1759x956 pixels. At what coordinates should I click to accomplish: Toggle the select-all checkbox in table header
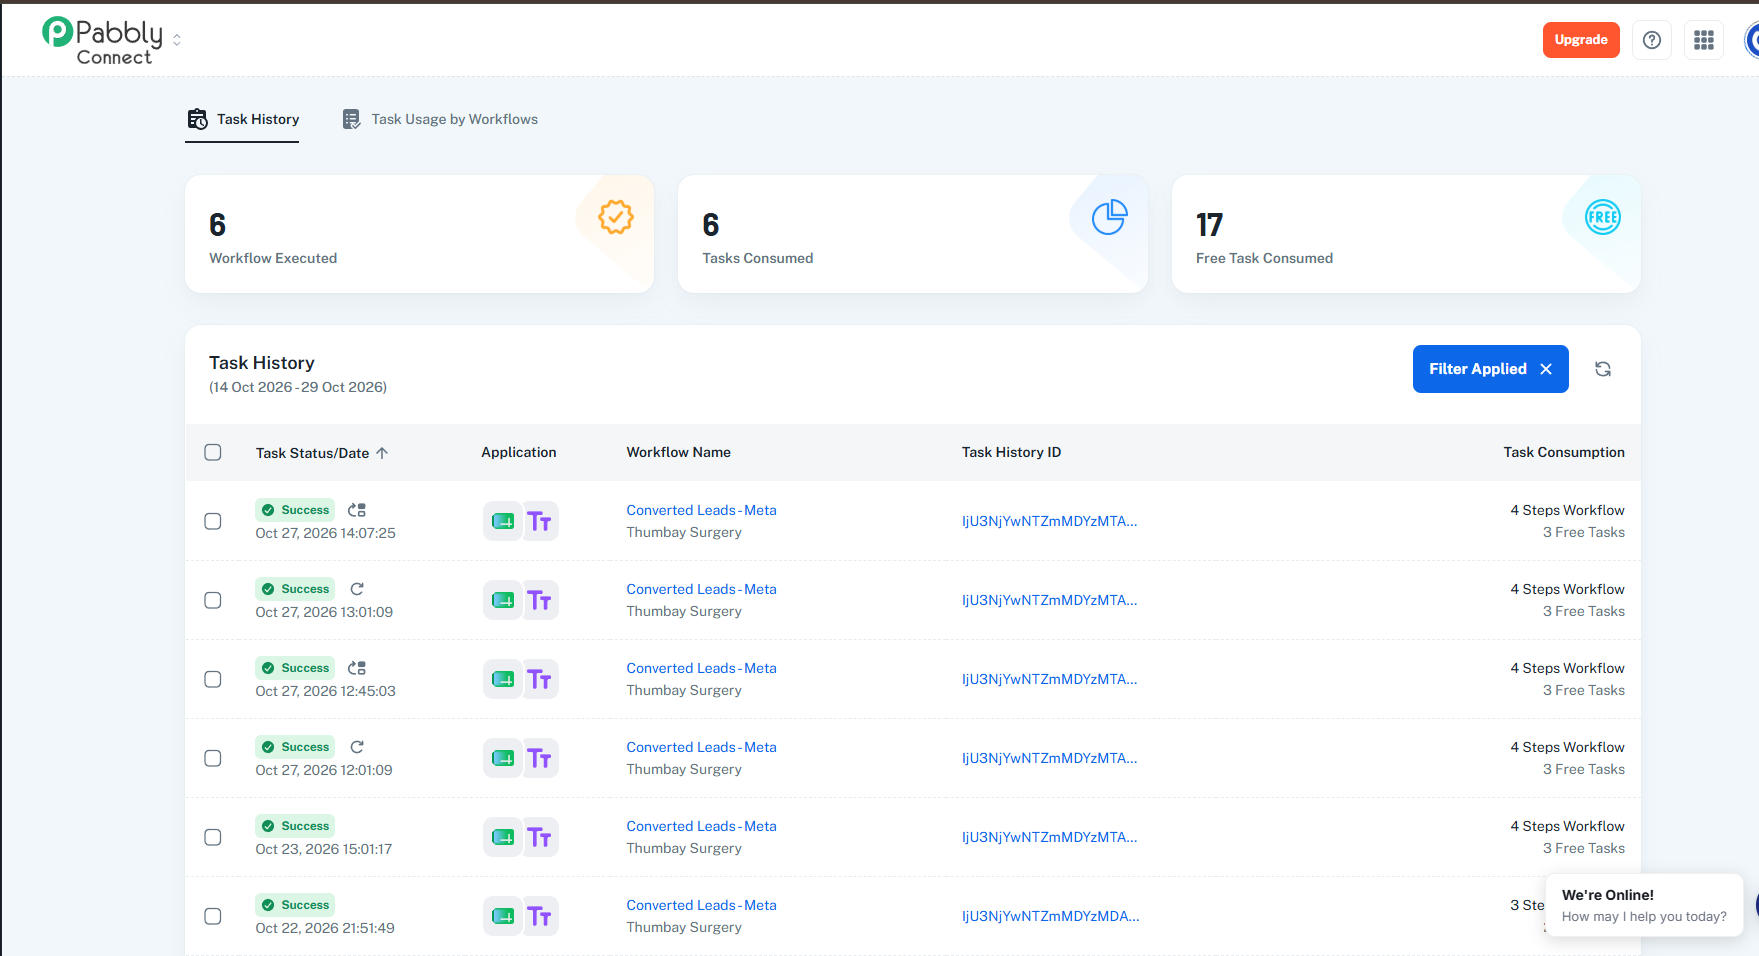click(x=213, y=452)
